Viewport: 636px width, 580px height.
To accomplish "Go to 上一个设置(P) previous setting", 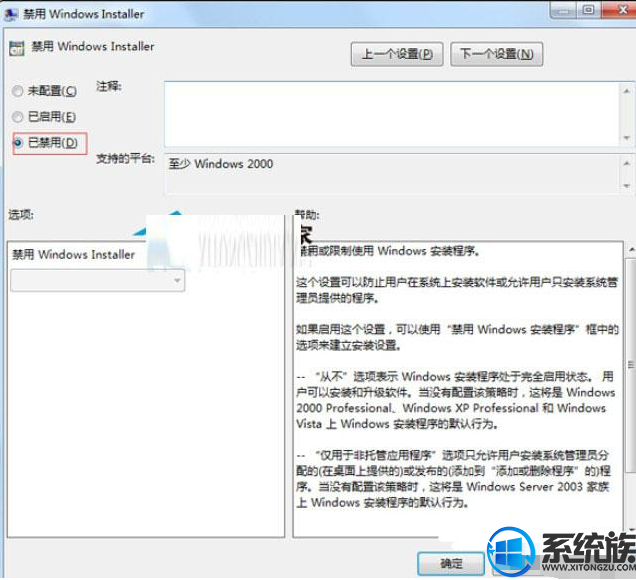I will 397,54.
